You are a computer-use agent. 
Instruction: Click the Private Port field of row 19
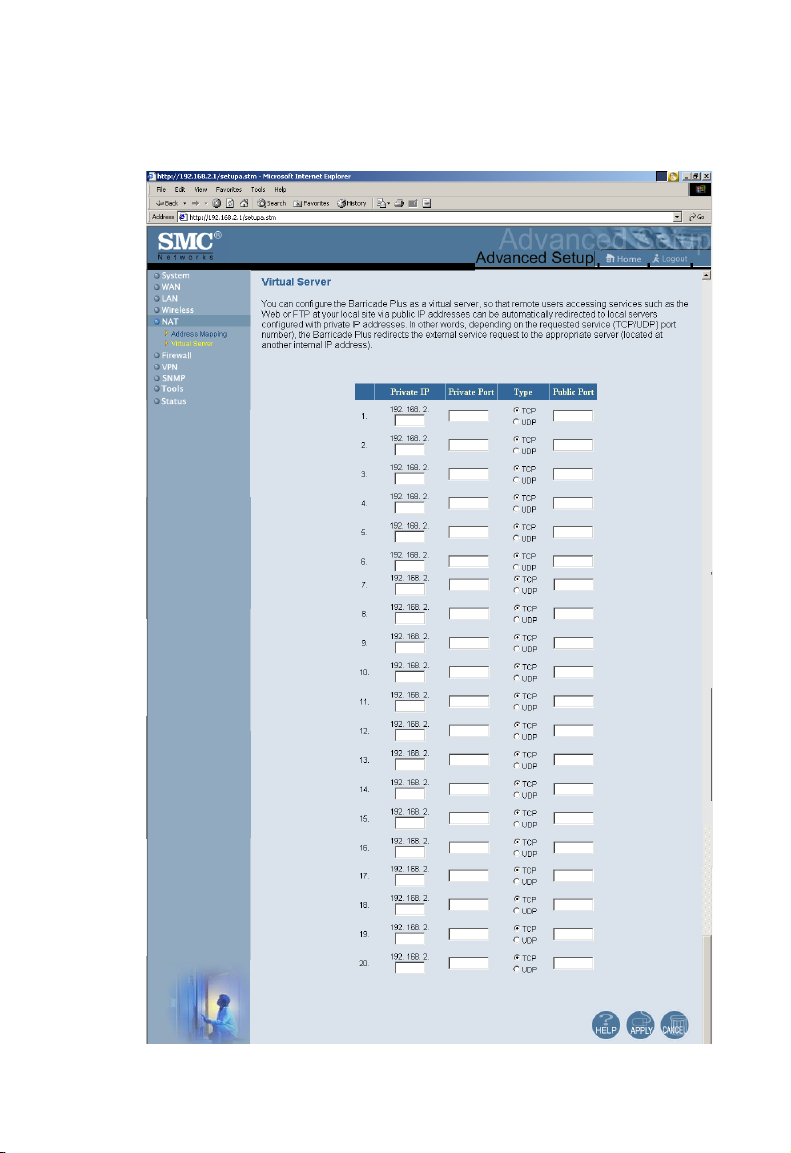pyautogui.click(x=469, y=934)
